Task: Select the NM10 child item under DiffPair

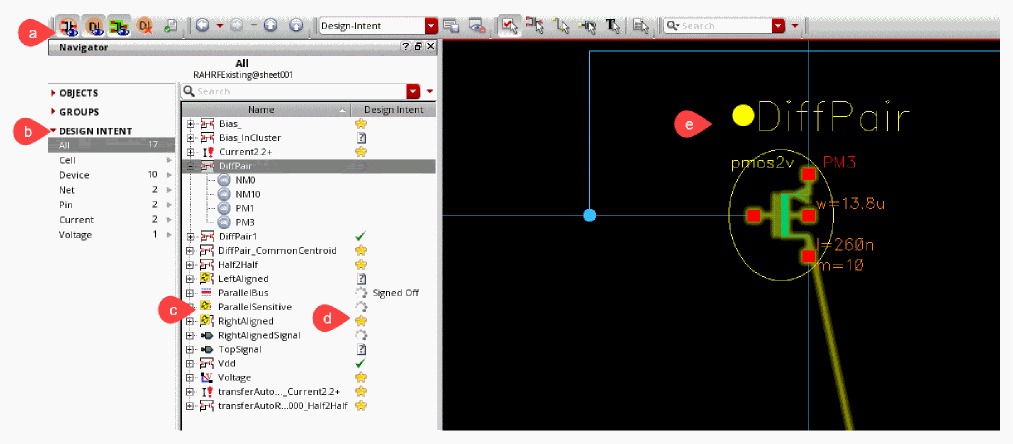Action: click(x=246, y=194)
